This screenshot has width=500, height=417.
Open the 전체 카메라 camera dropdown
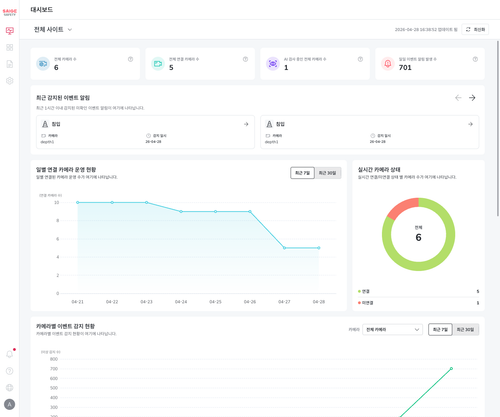tap(392, 330)
